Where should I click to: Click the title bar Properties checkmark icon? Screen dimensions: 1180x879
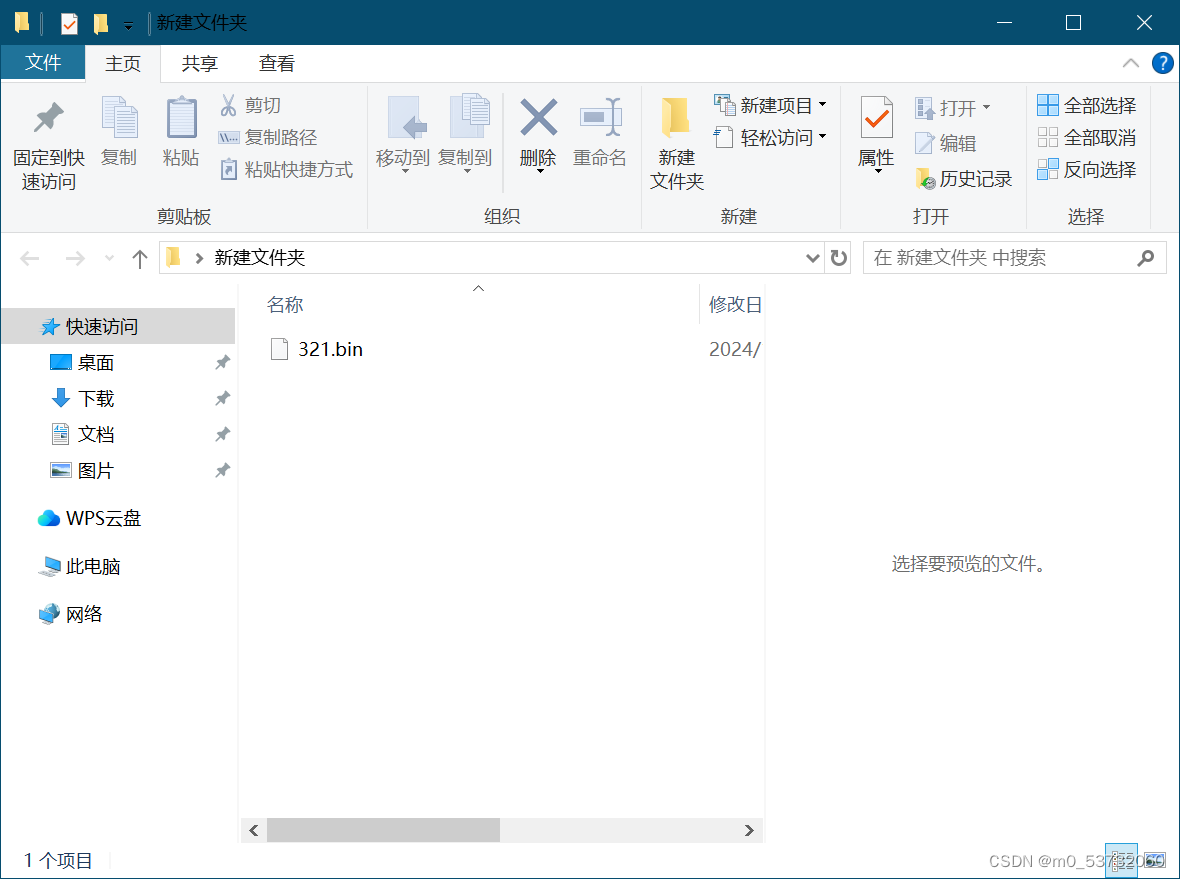click(x=69, y=23)
